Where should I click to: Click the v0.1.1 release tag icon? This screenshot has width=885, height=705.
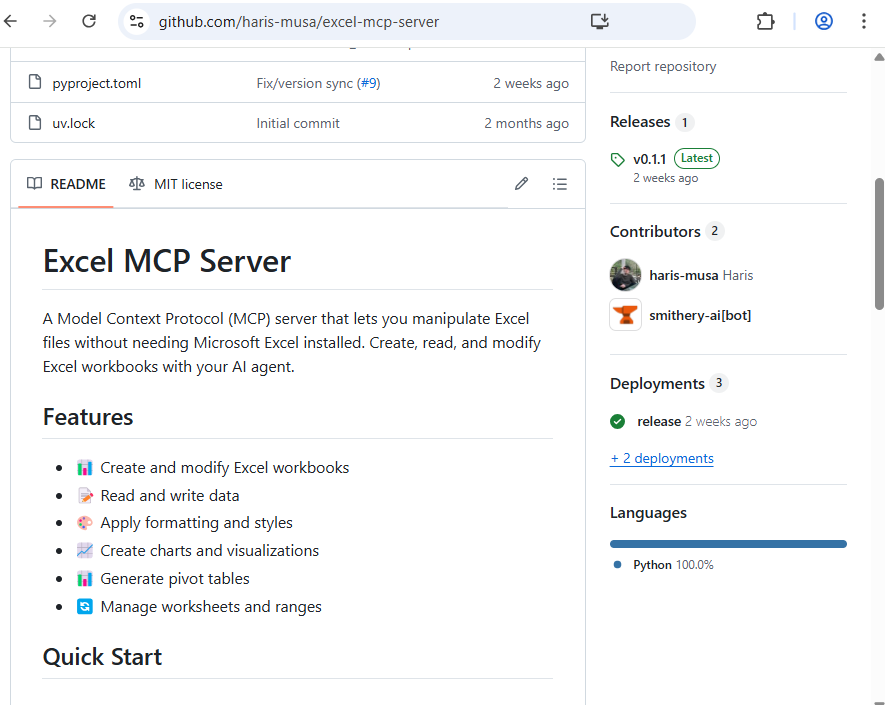pyautogui.click(x=617, y=160)
